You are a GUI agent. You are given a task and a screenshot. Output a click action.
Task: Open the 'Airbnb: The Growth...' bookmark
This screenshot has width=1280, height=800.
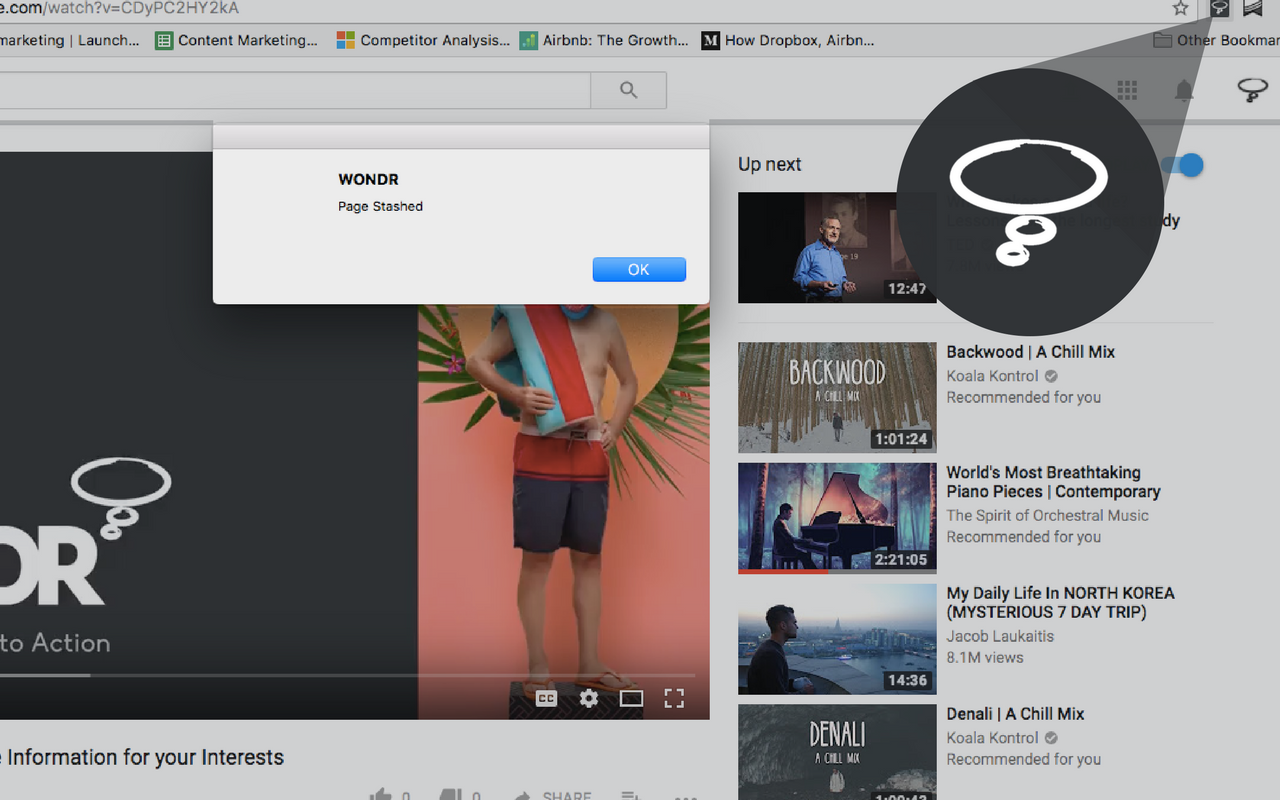tap(604, 40)
